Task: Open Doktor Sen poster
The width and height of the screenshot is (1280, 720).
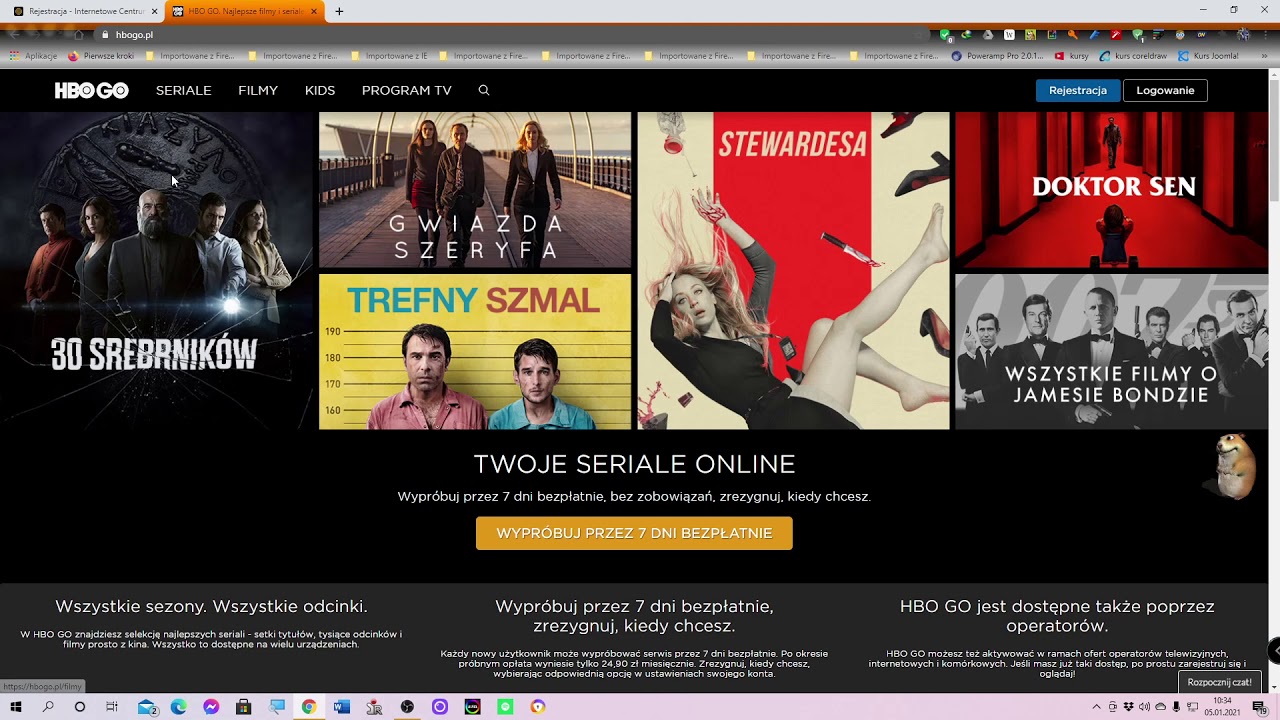Action: coord(1111,189)
